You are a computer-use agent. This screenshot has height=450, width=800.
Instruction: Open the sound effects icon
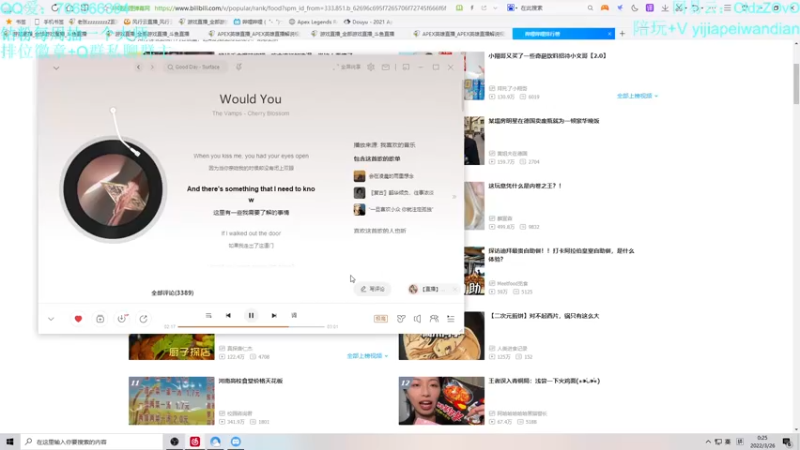pyautogui.click(x=401, y=318)
